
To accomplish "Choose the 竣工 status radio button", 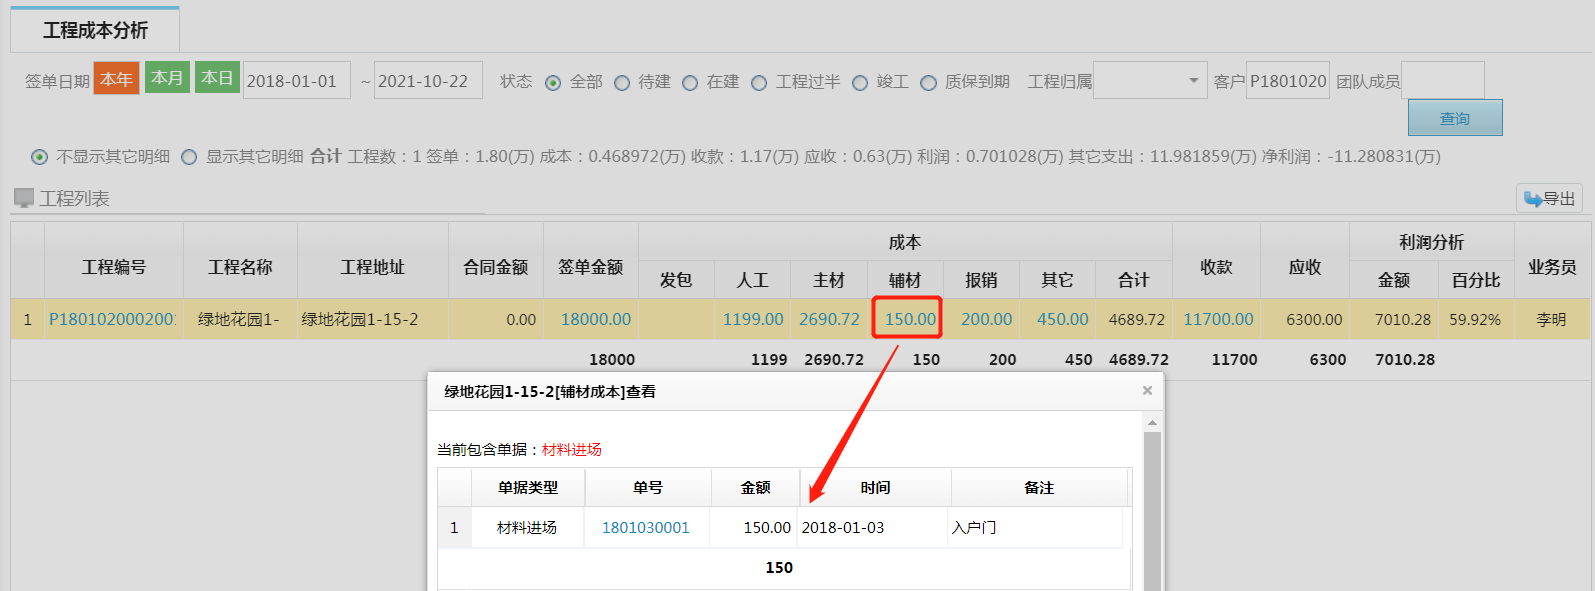I will tap(860, 83).
